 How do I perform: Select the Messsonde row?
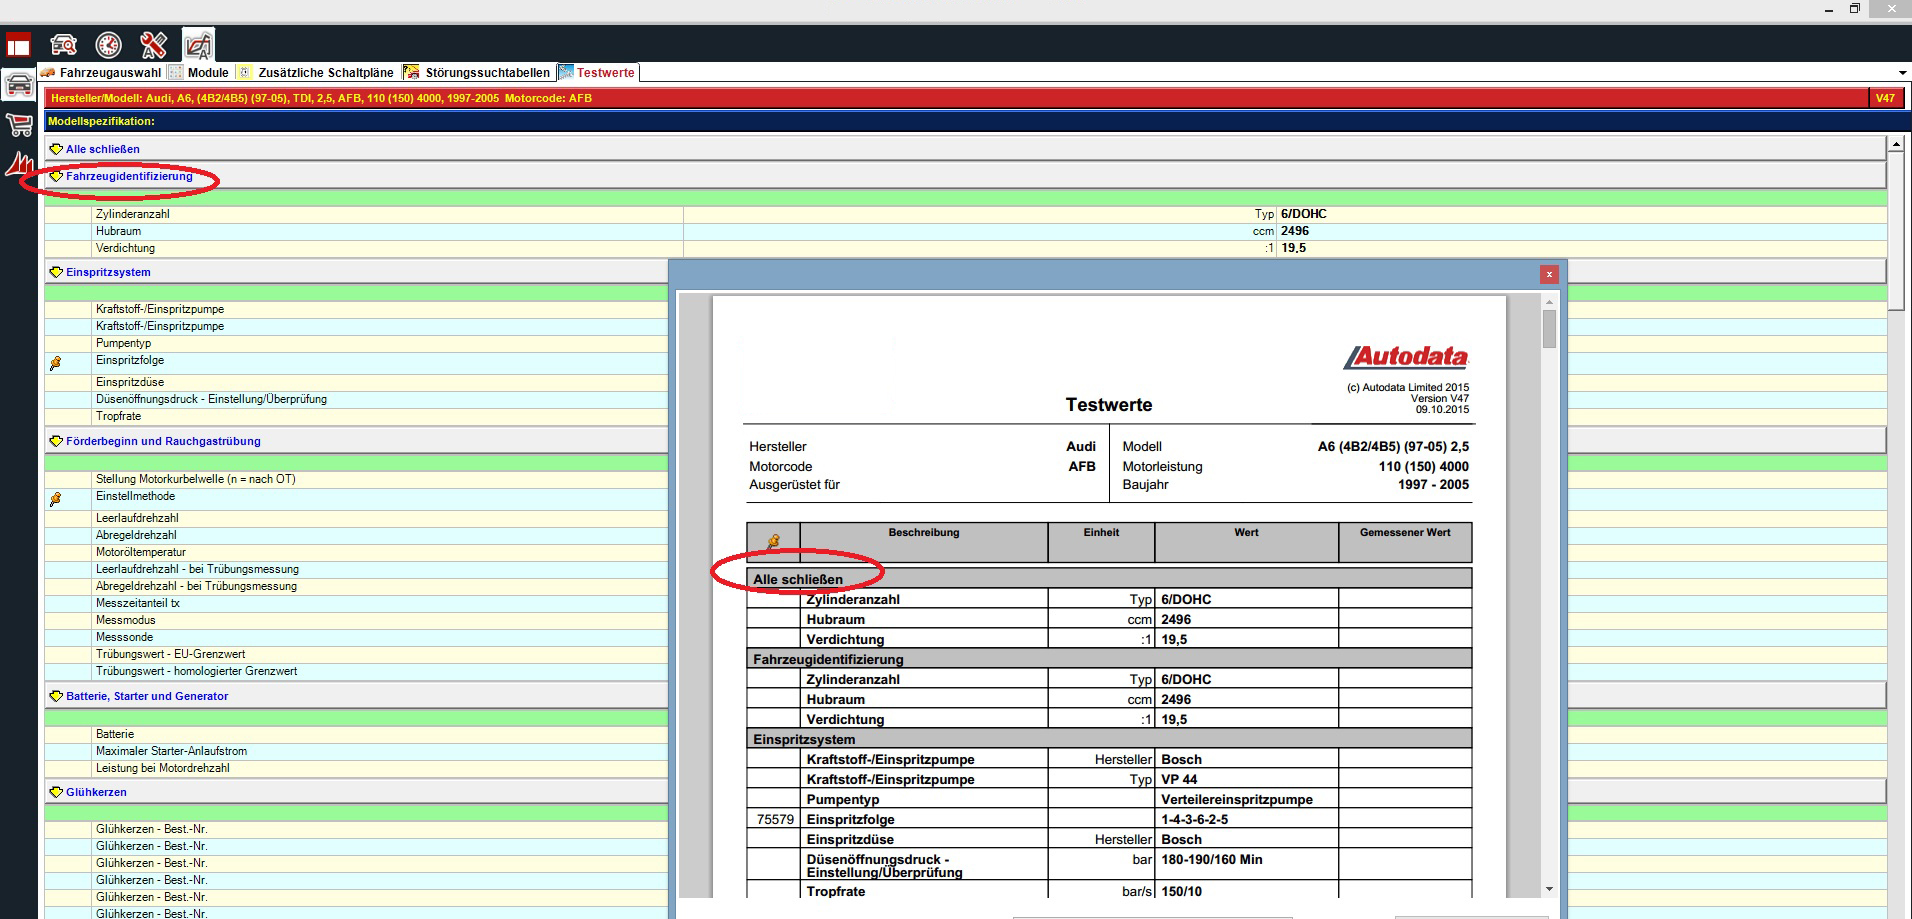[x=356, y=637]
